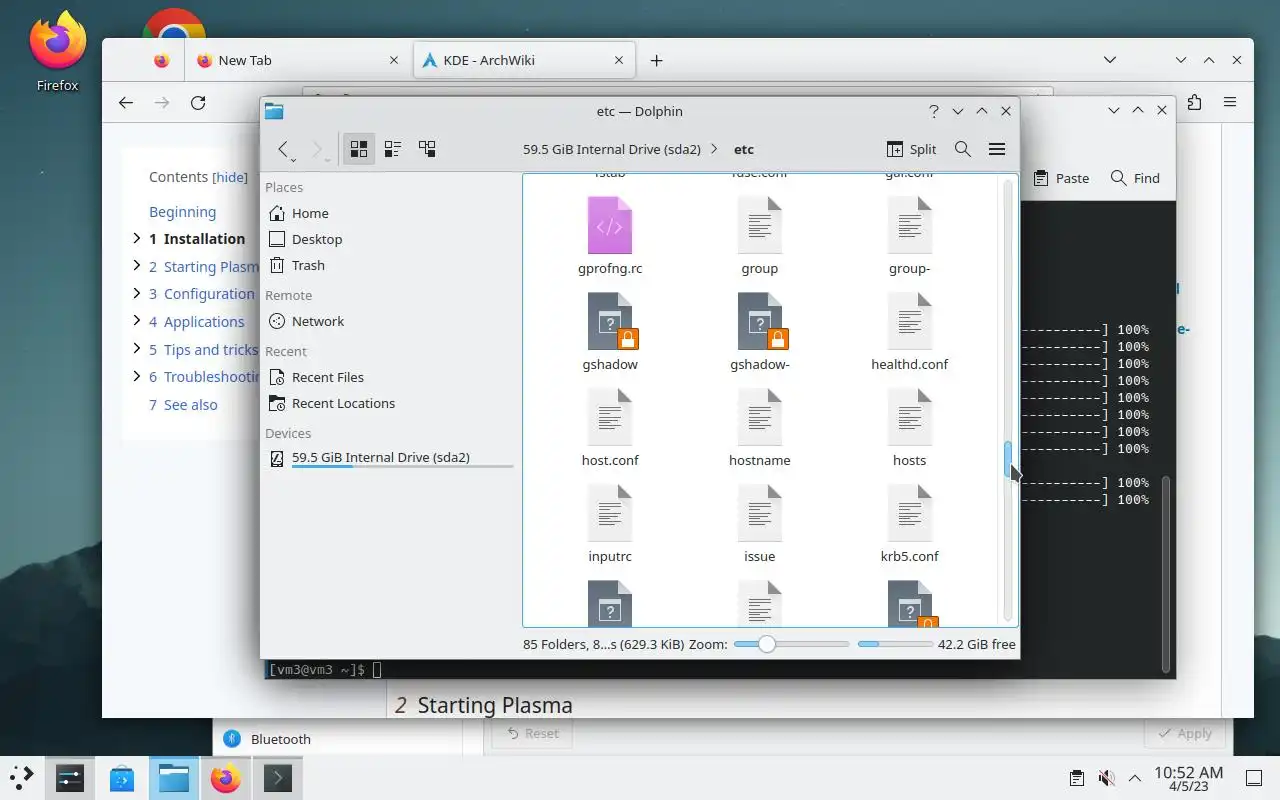Image resolution: width=1280 pixels, height=800 pixels.
Task: Open Discover store from taskbar
Action: pyautogui.click(x=122, y=777)
